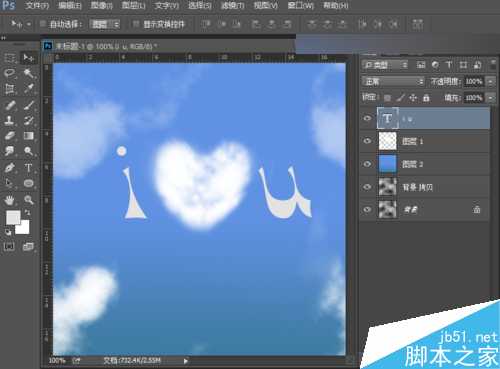Select the Pen tool
The height and width of the screenshot is (369, 500).
[x=10, y=167]
